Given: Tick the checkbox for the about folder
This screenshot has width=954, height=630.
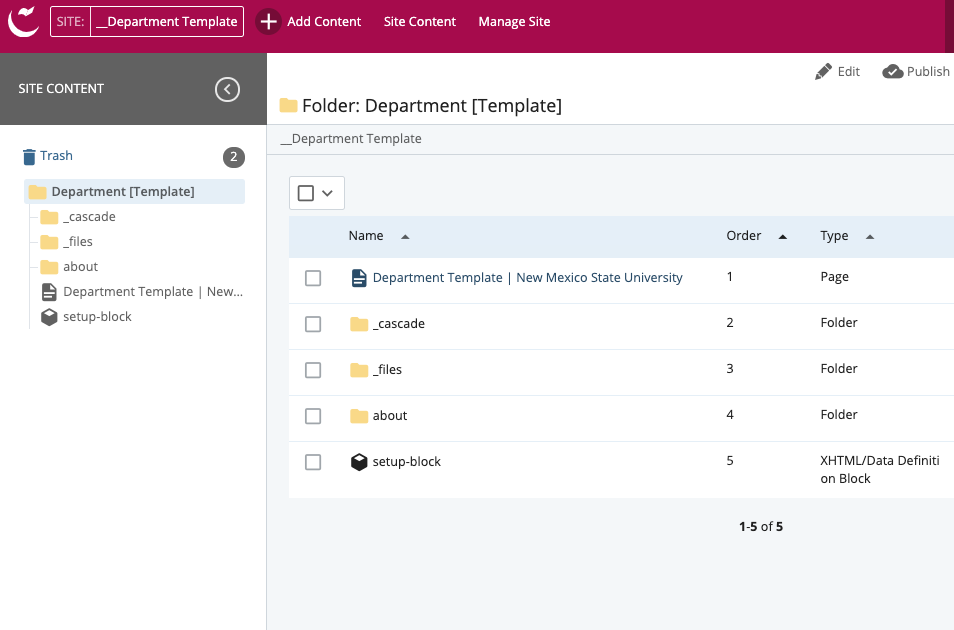Looking at the screenshot, I should click(313, 416).
